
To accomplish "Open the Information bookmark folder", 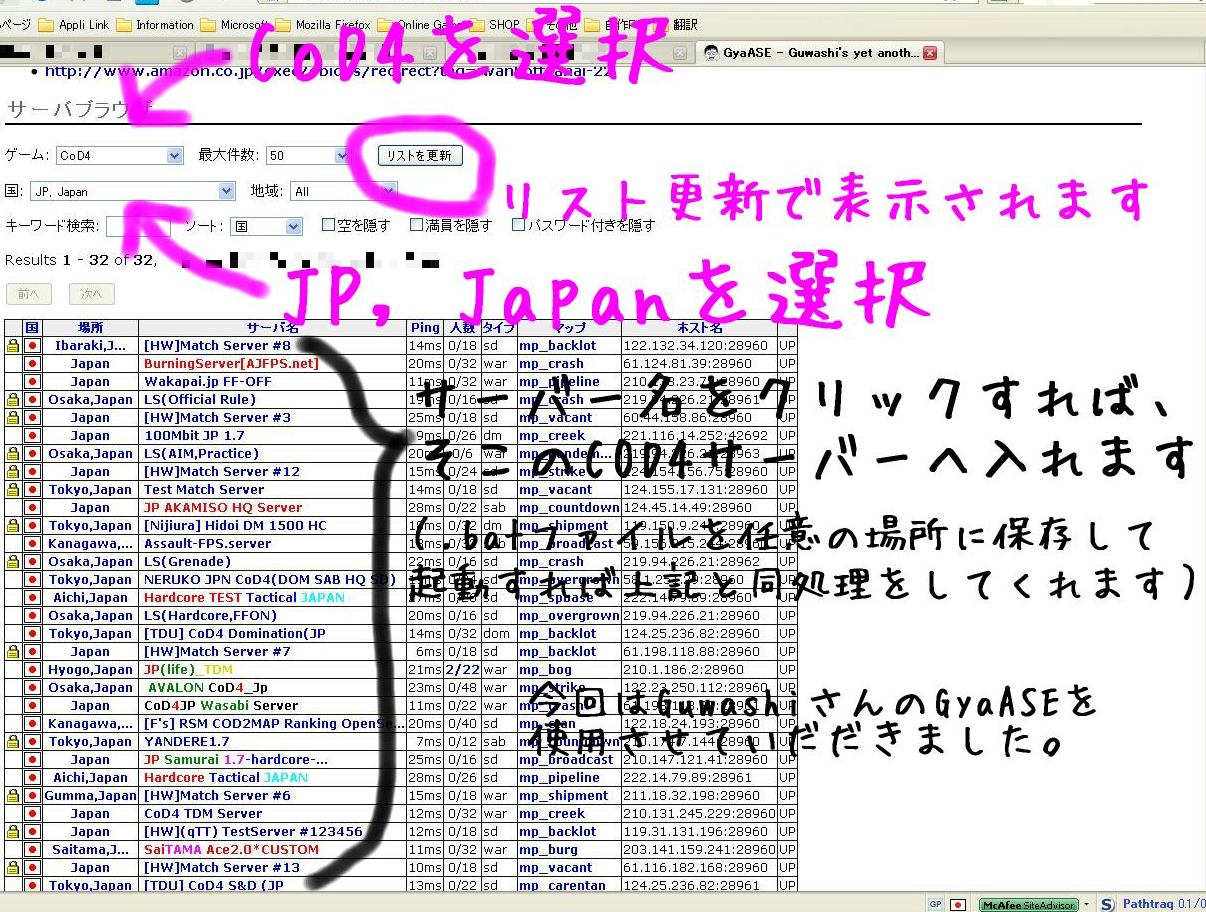I will coord(155,25).
